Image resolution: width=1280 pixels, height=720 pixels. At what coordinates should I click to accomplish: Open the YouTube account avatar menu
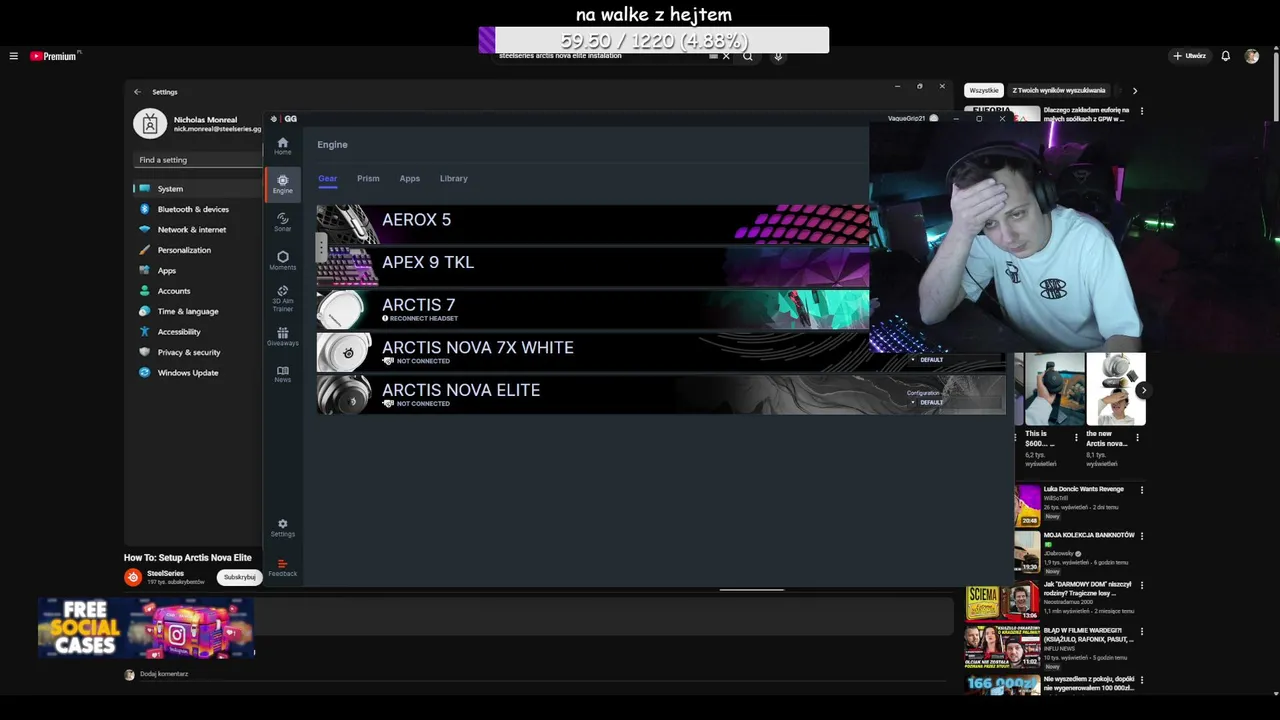click(1252, 56)
